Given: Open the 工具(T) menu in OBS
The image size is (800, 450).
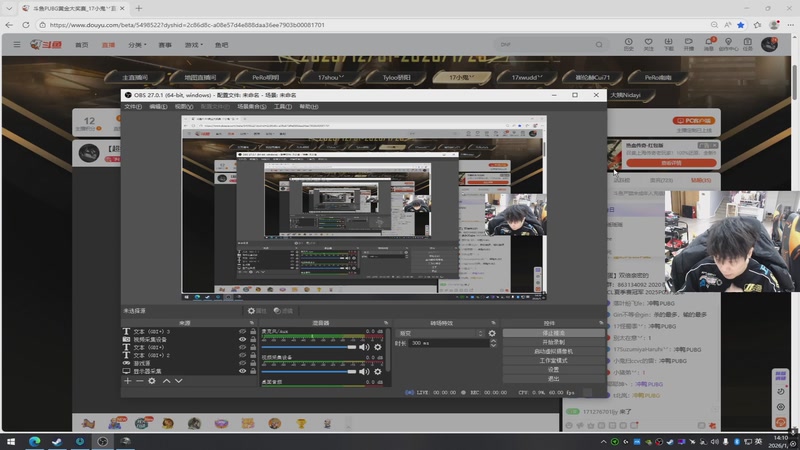Looking at the screenshot, I should [x=283, y=107].
